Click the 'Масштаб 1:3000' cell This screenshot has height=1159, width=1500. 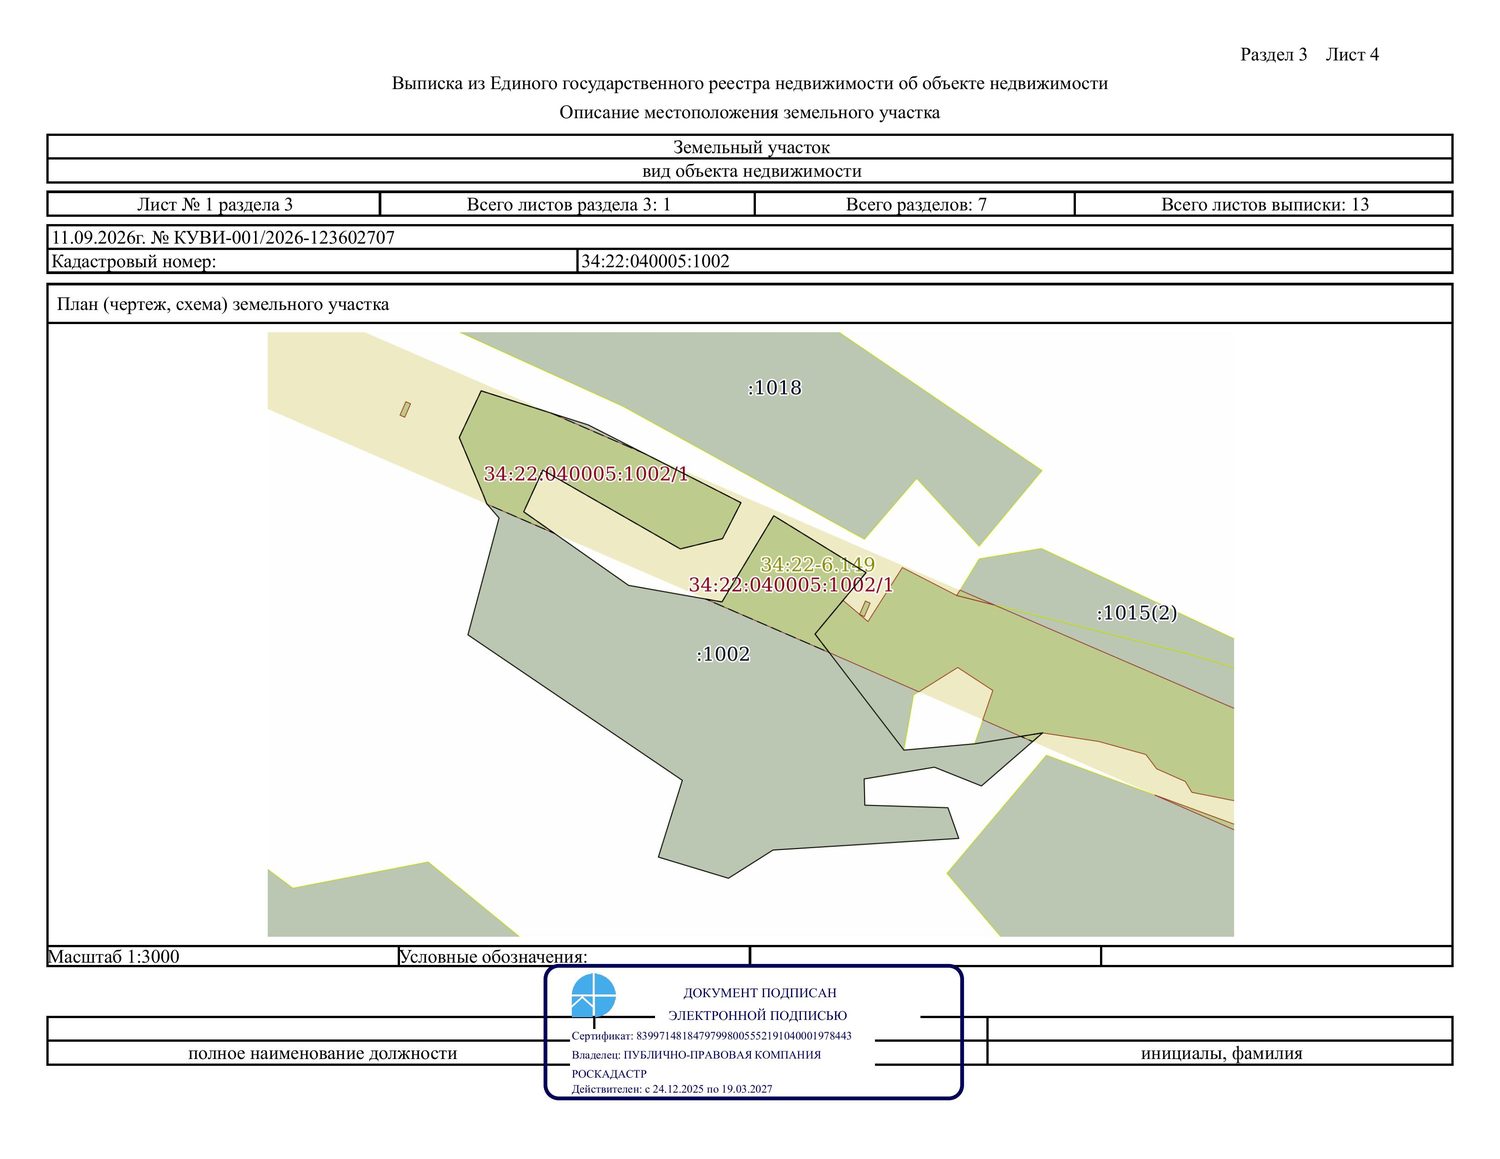click(x=222, y=956)
